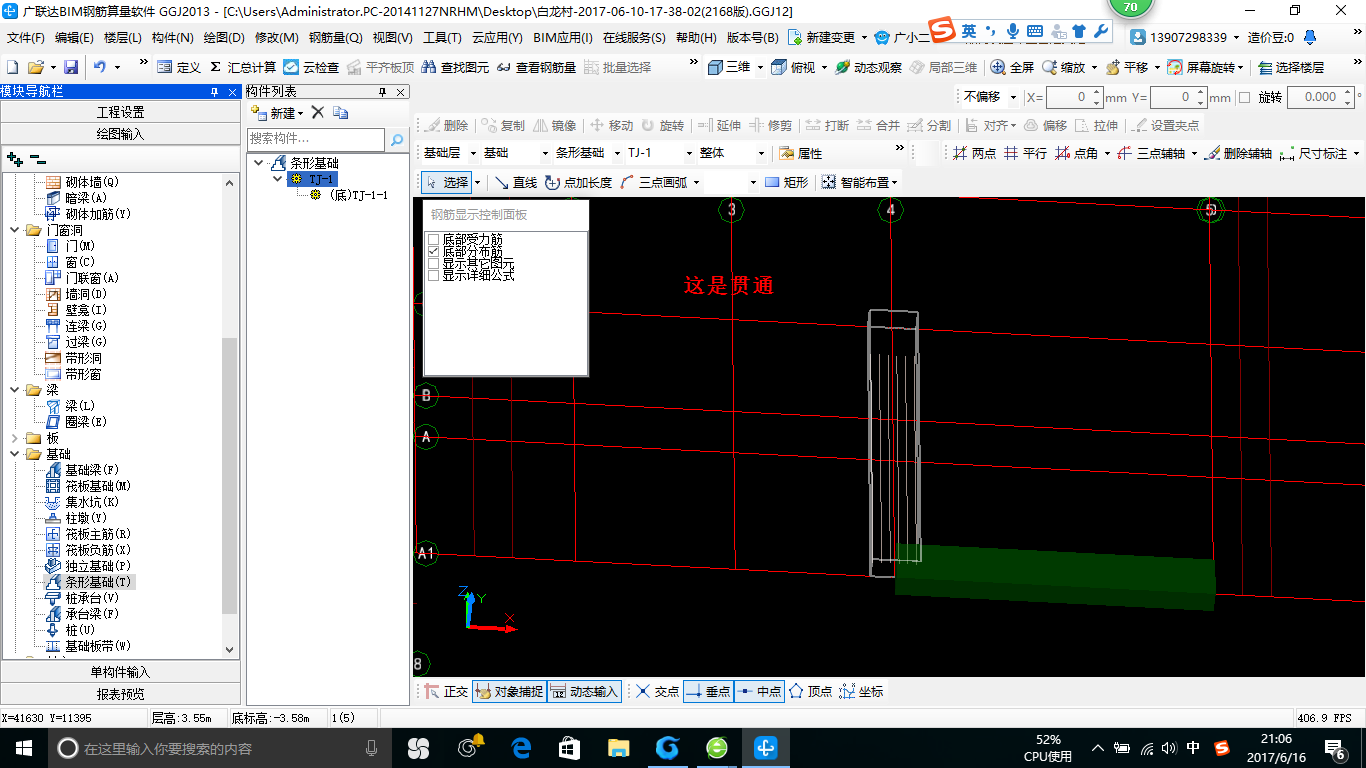Click the 工程设置 button

click(x=120, y=112)
